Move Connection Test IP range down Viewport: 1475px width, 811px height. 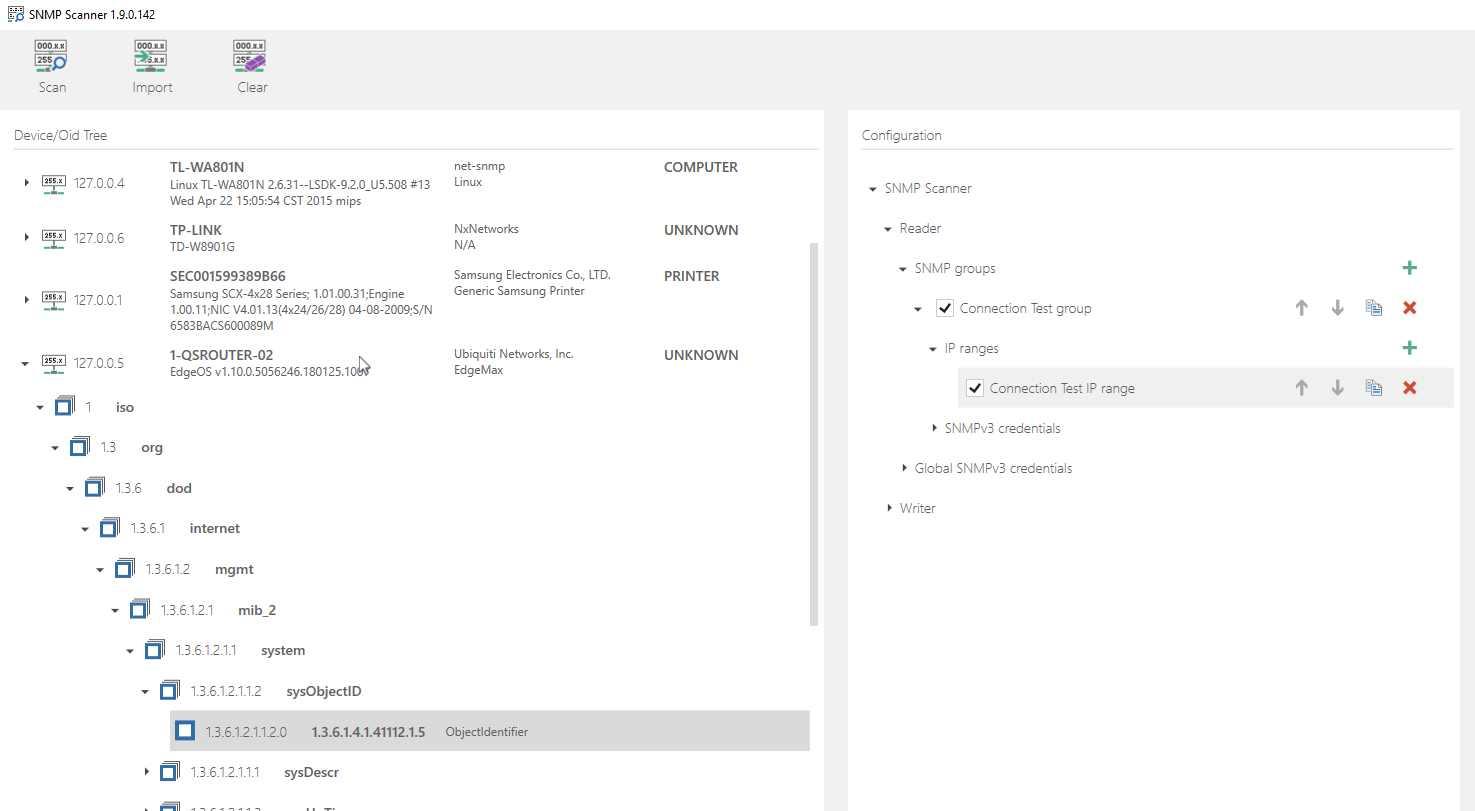coord(1337,388)
